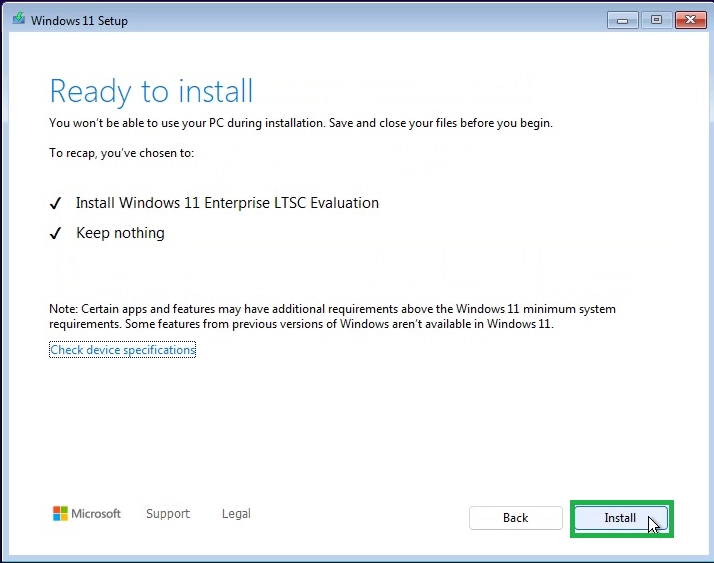Open the Support link
The width and height of the screenshot is (714, 563).
point(168,514)
